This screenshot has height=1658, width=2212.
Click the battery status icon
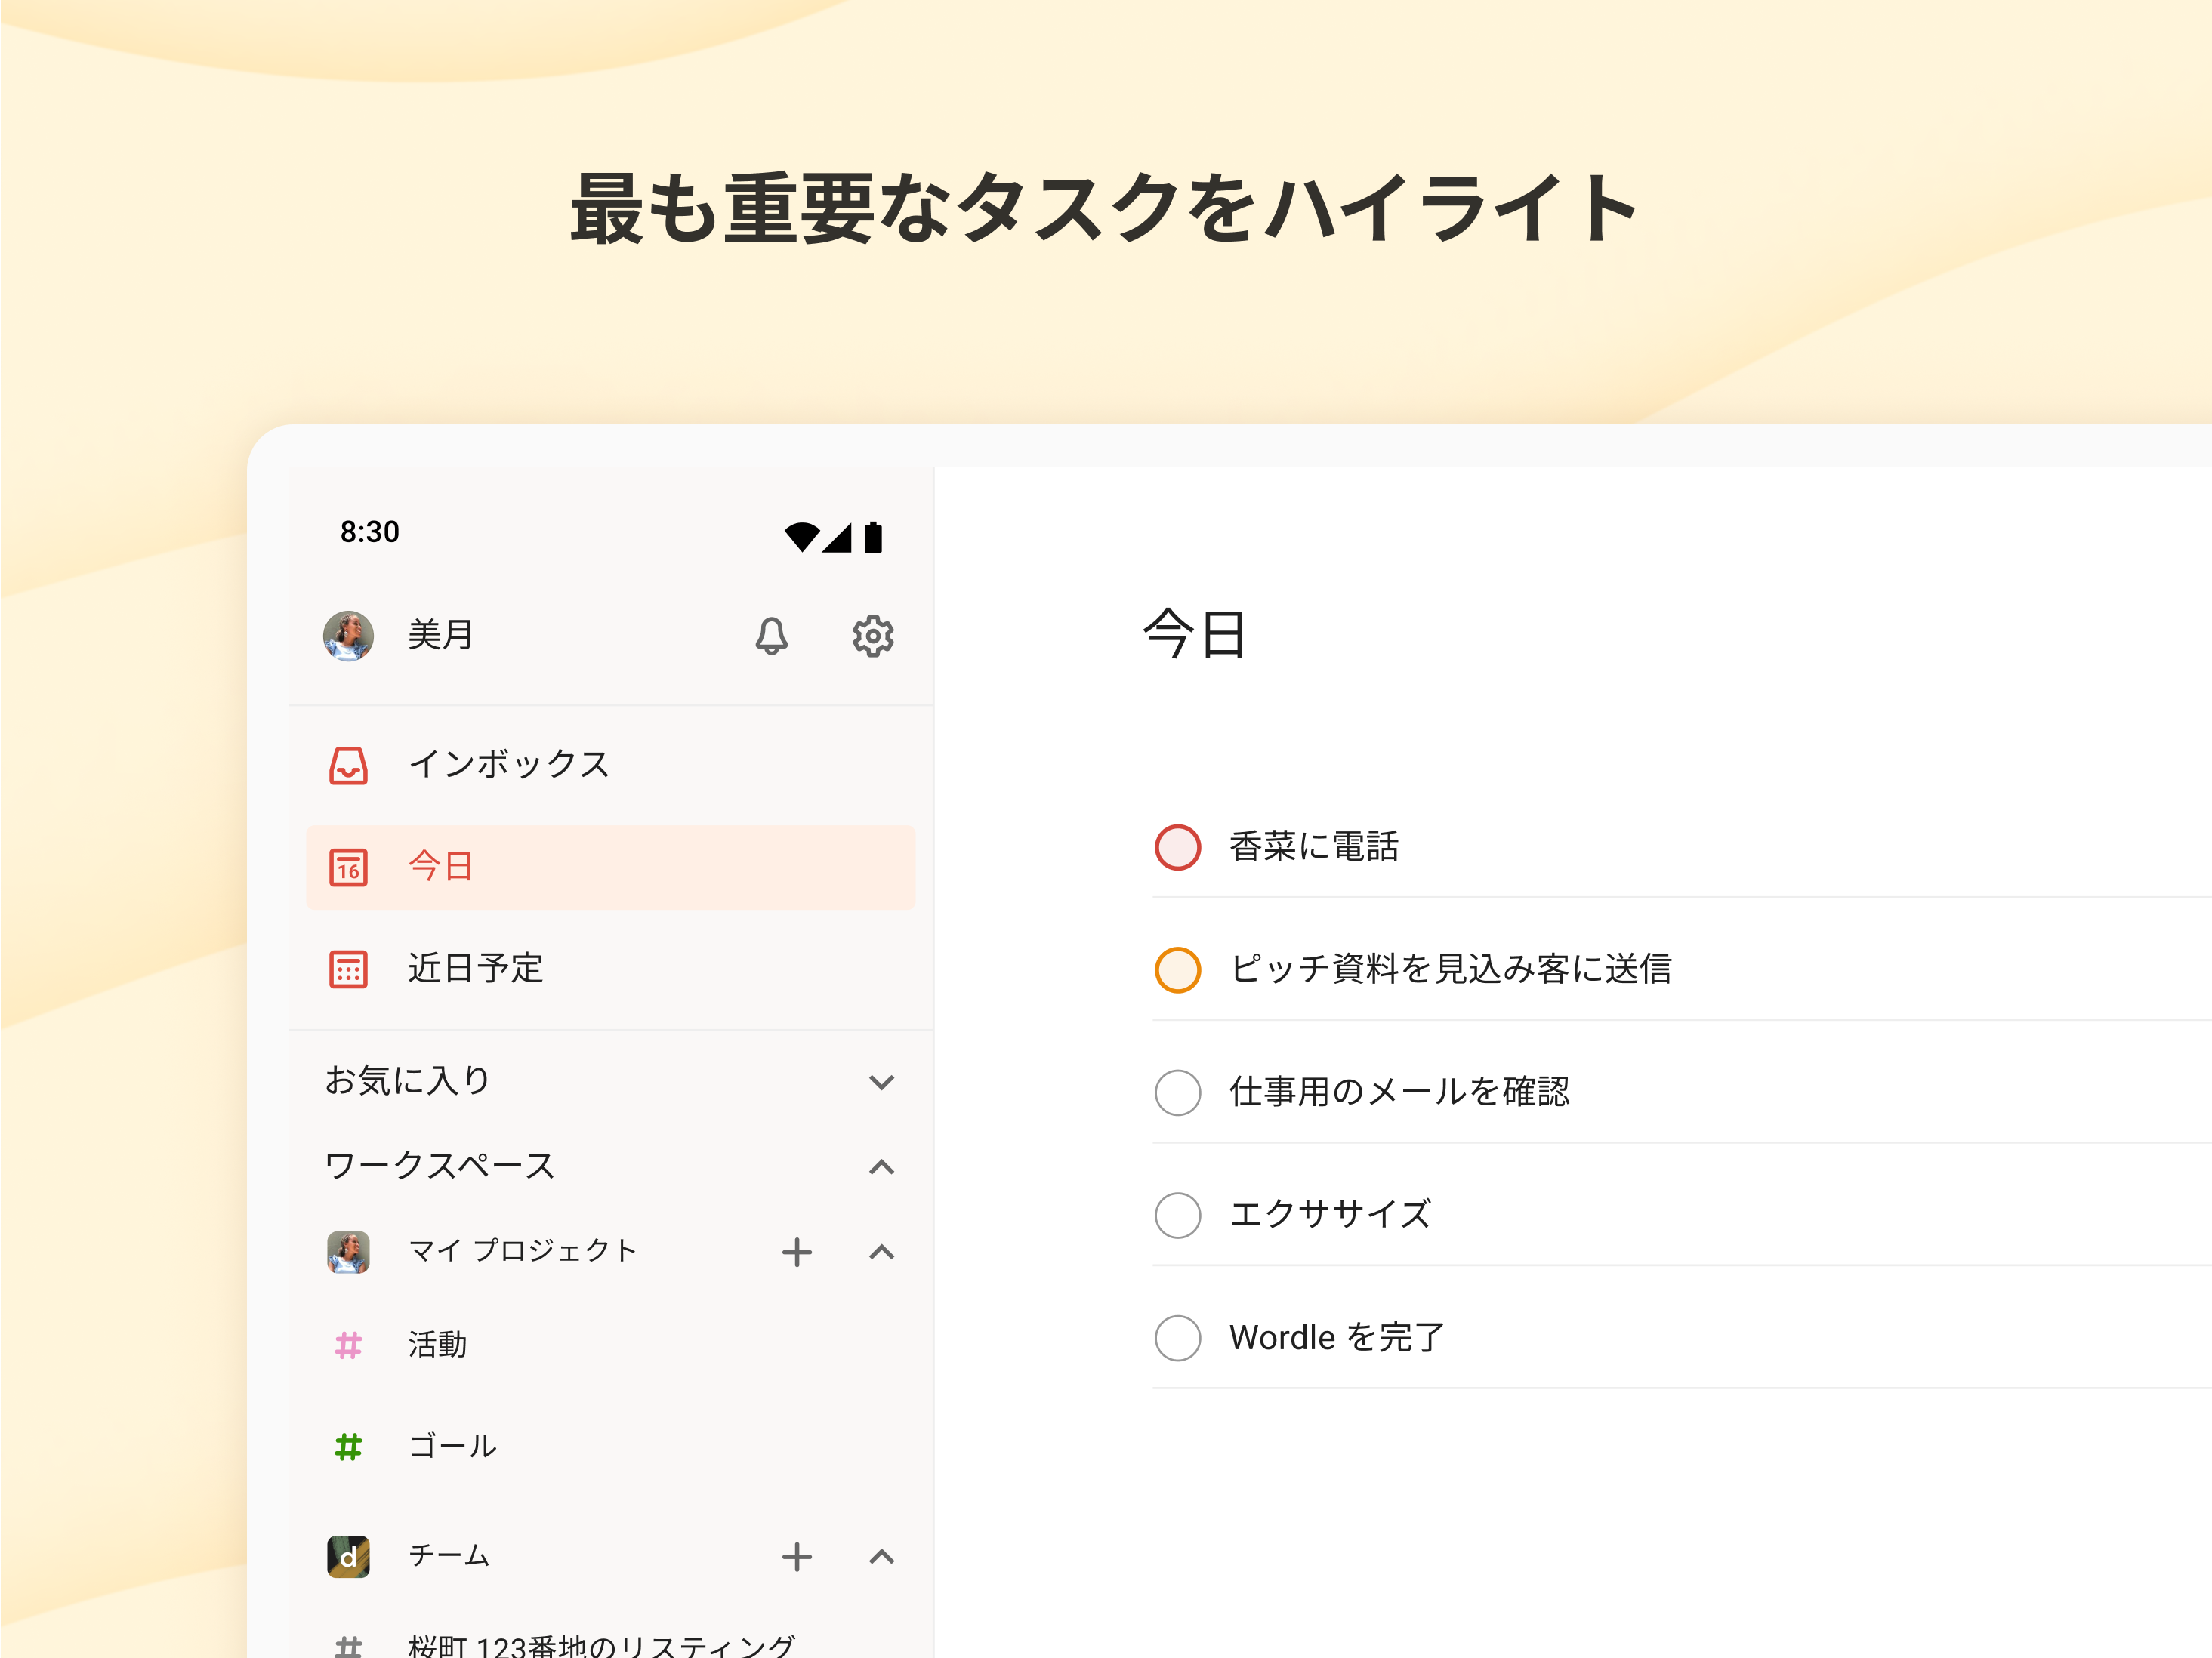(873, 537)
